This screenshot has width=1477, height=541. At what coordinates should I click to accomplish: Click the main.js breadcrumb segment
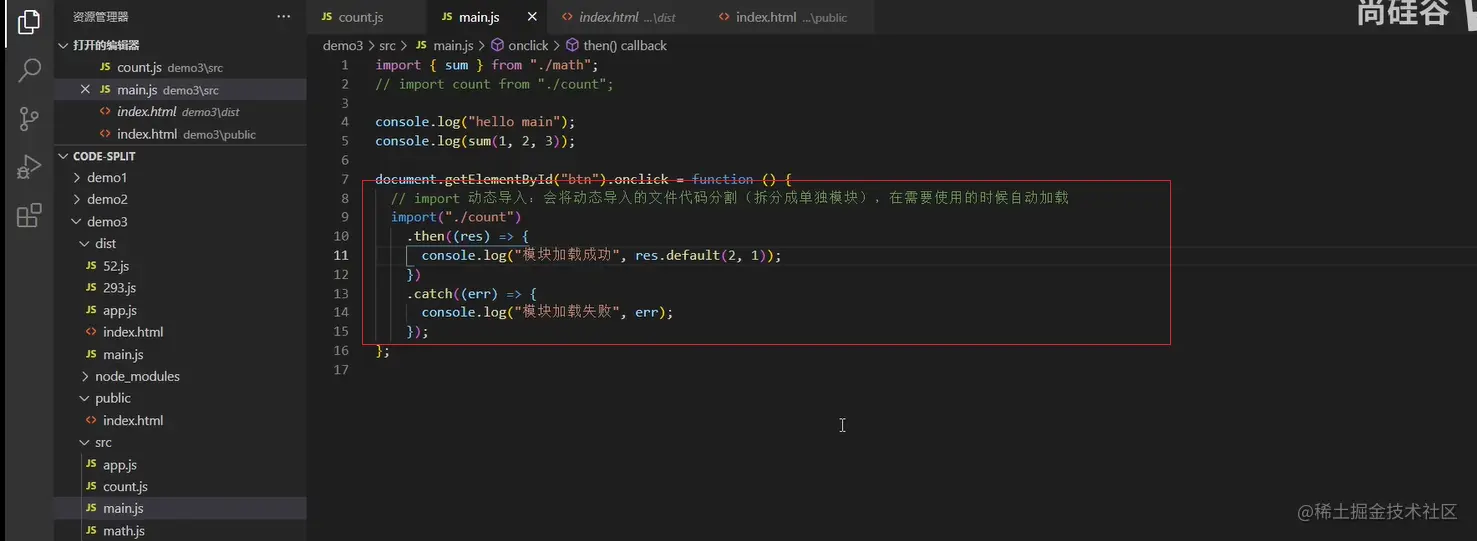tap(444, 46)
